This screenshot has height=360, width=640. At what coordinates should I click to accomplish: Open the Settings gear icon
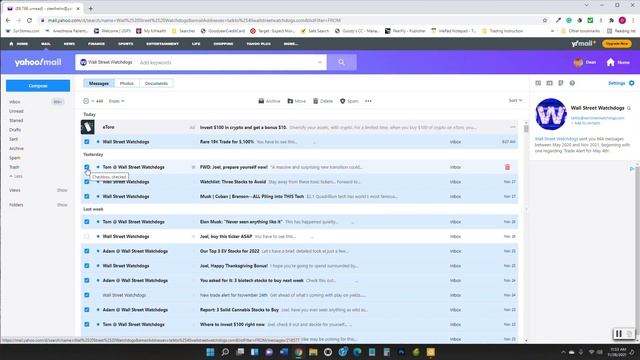click(x=631, y=83)
